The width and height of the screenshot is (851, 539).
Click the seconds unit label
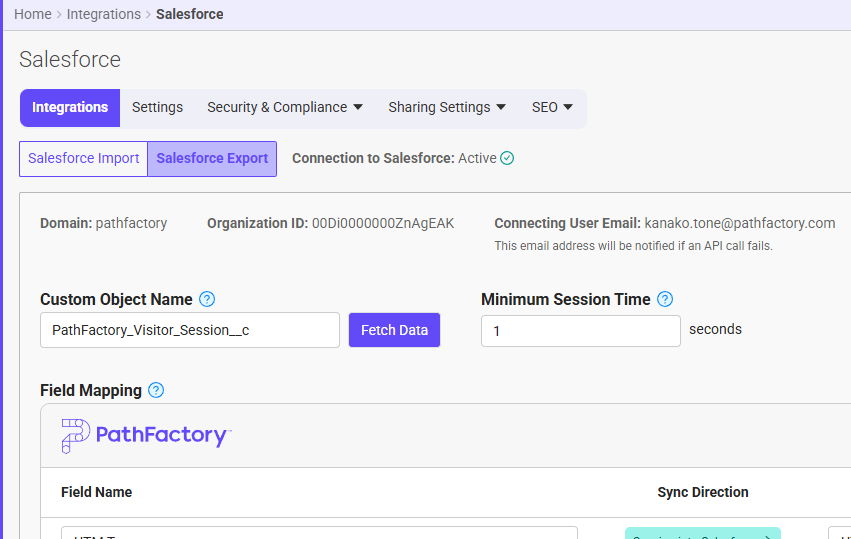click(715, 329)
